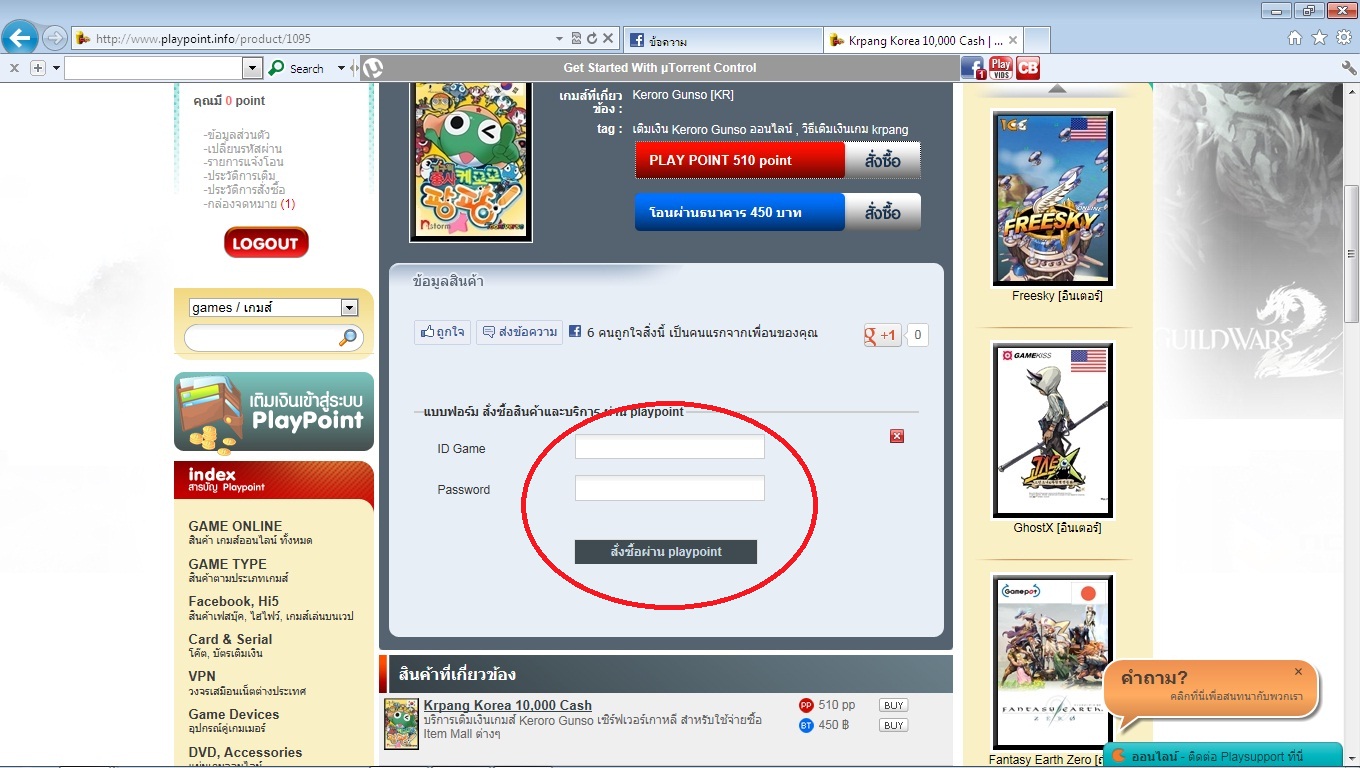Close the Krpang Korea tab
1360x768 pixels.
[1012, 41]
